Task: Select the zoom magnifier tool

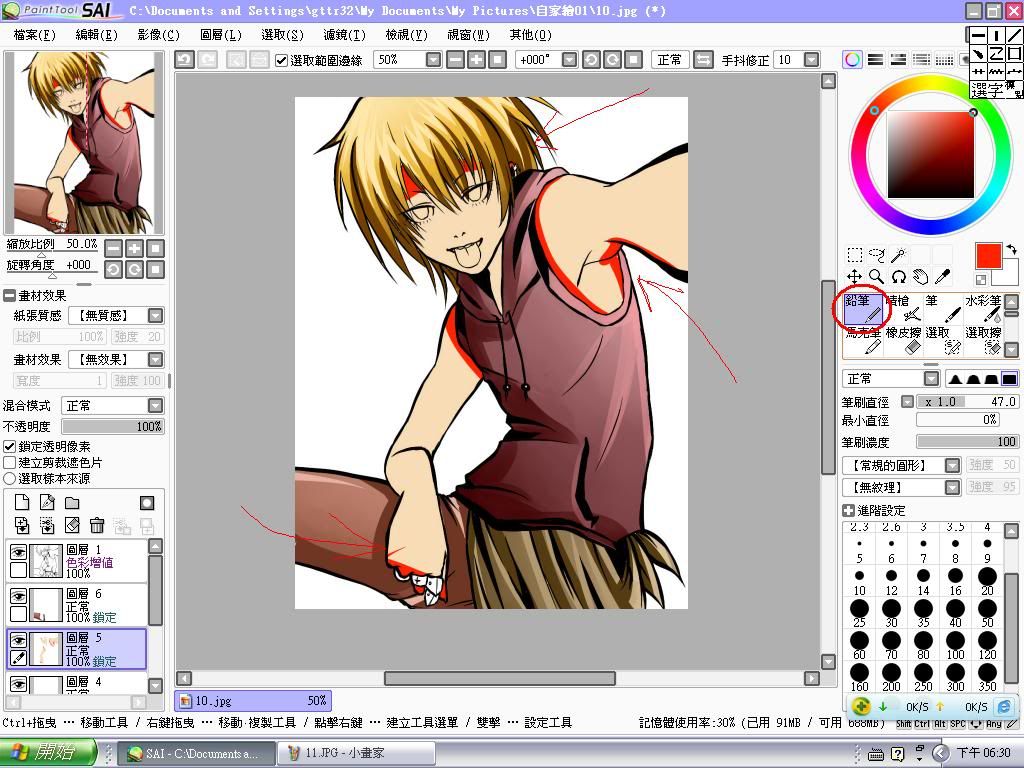Action: 877,277
